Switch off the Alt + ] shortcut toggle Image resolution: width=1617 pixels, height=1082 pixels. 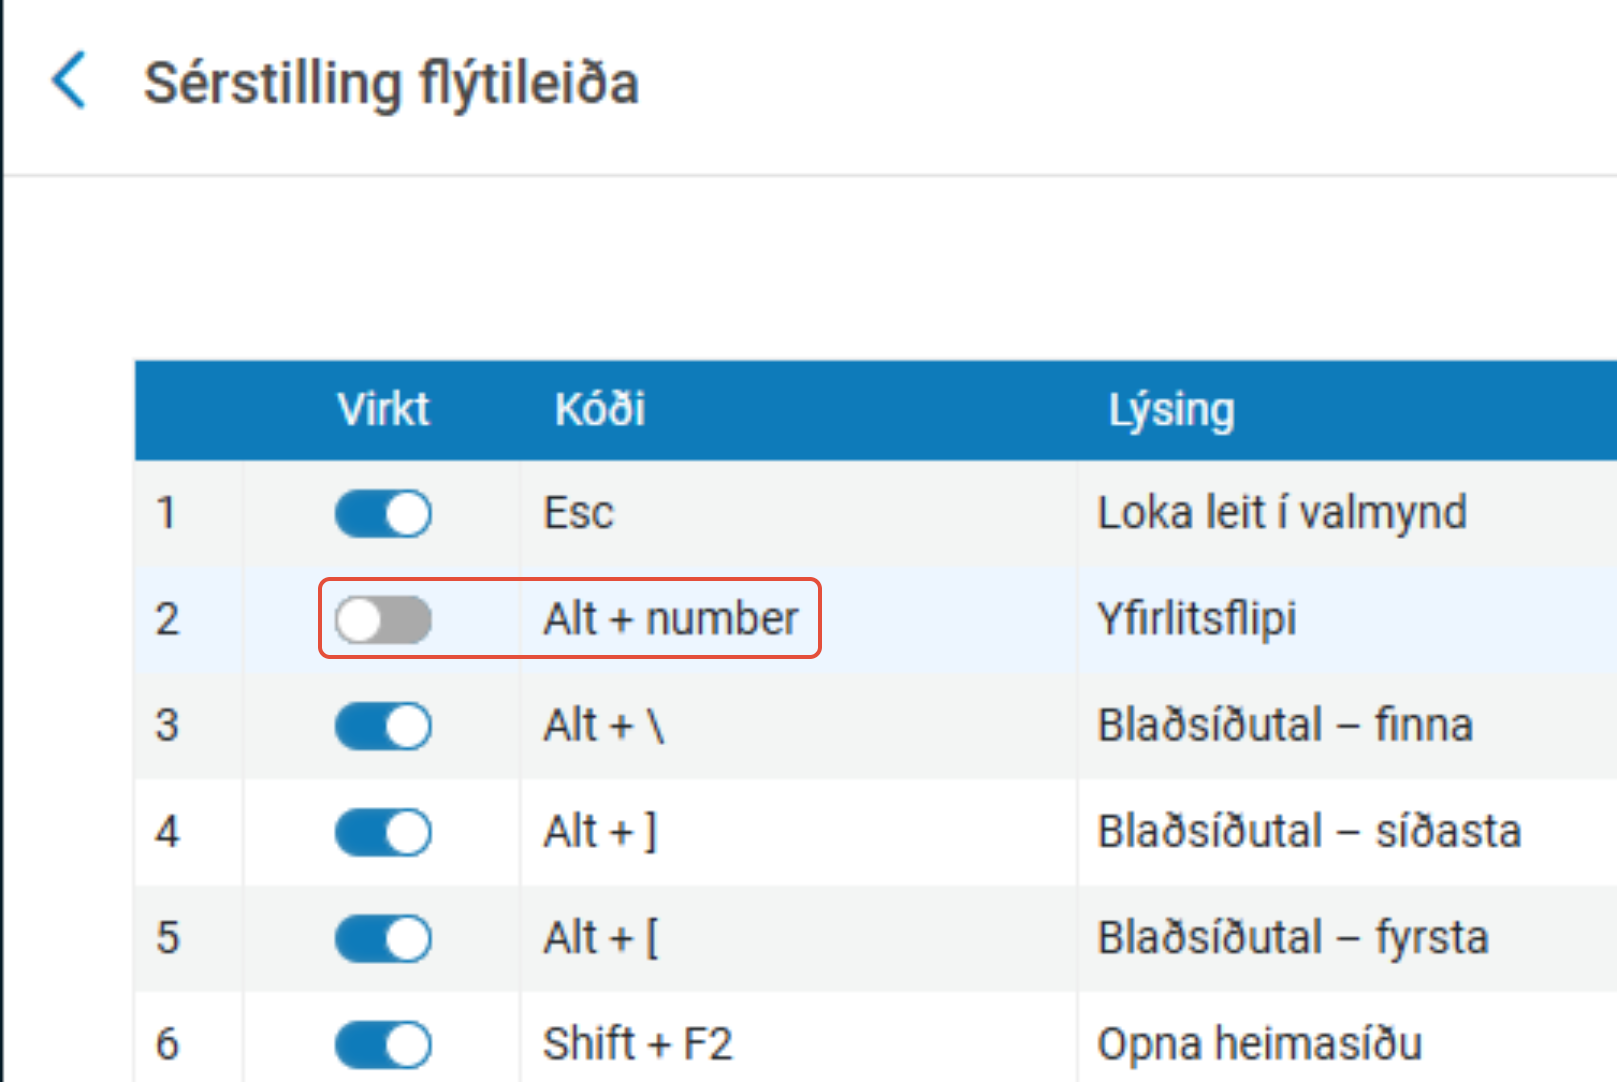click(x=383, y=832)
